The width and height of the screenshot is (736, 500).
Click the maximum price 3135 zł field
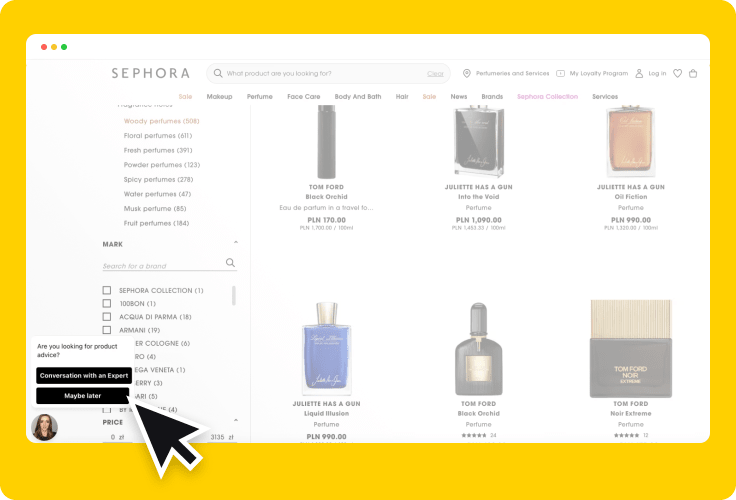tap(222, 437)
